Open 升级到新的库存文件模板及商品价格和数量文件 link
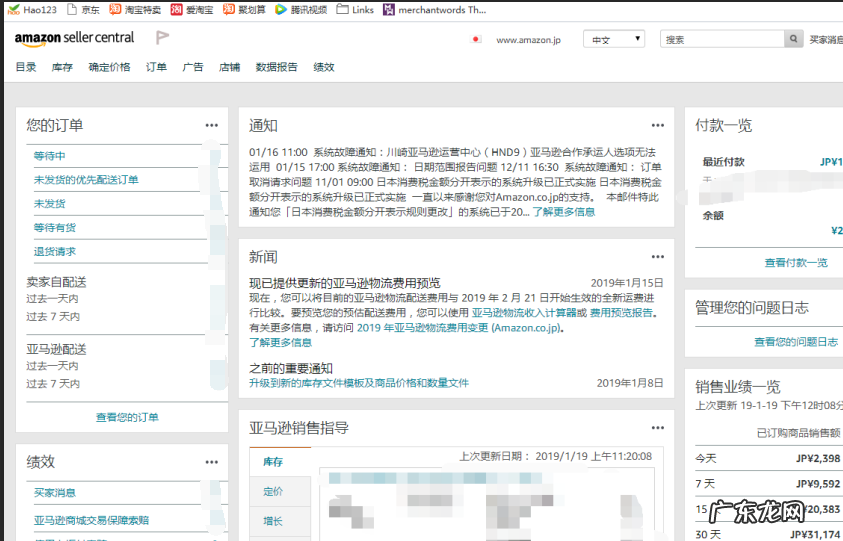This screenshot has height=541, width=843. [x=359, y=383]
